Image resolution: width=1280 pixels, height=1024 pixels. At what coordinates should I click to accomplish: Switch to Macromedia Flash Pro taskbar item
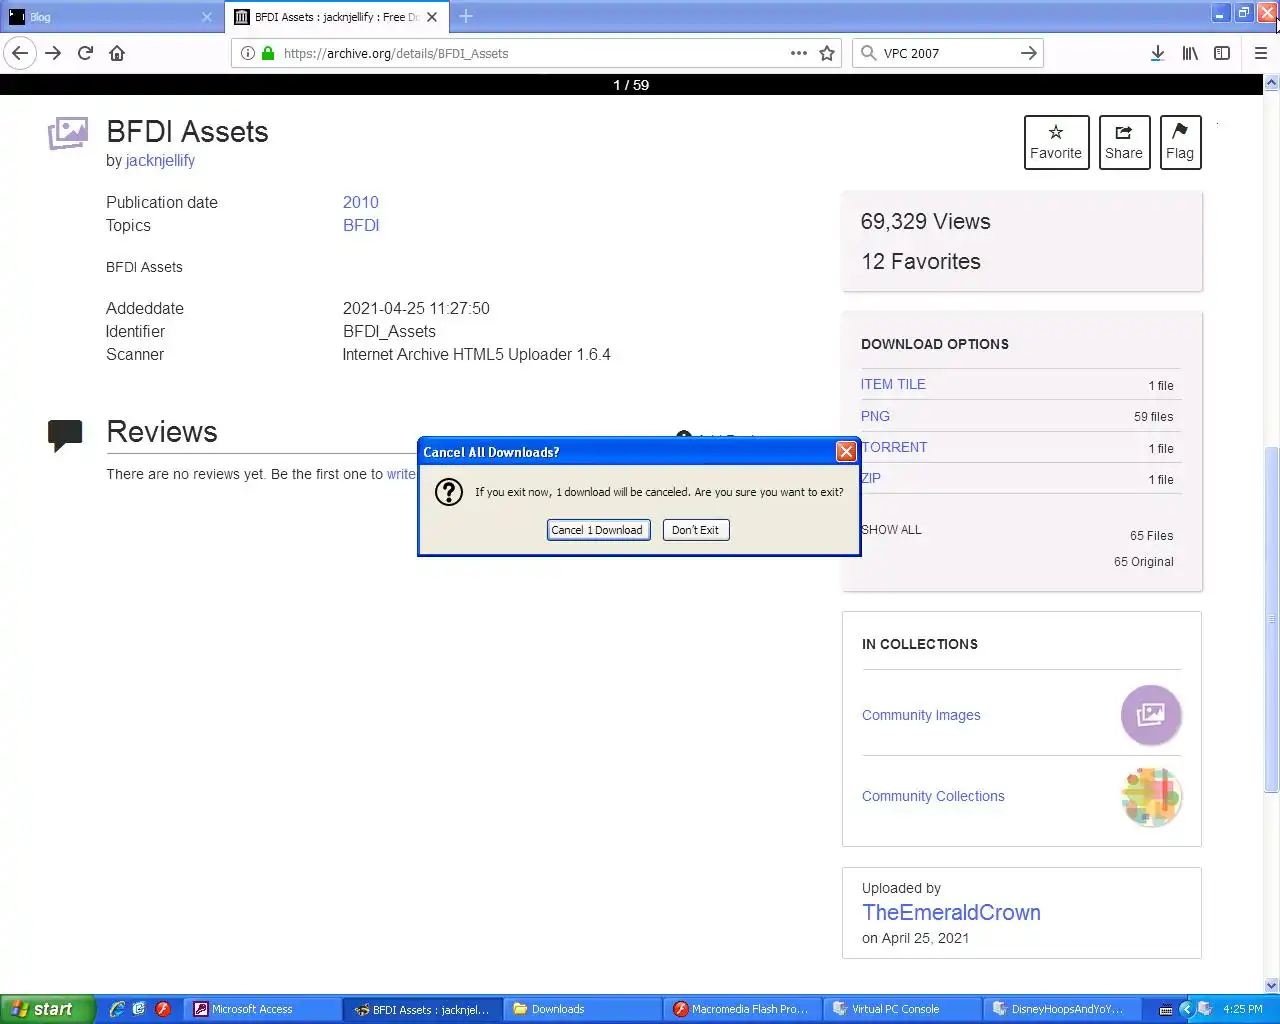pos(744,1009)
